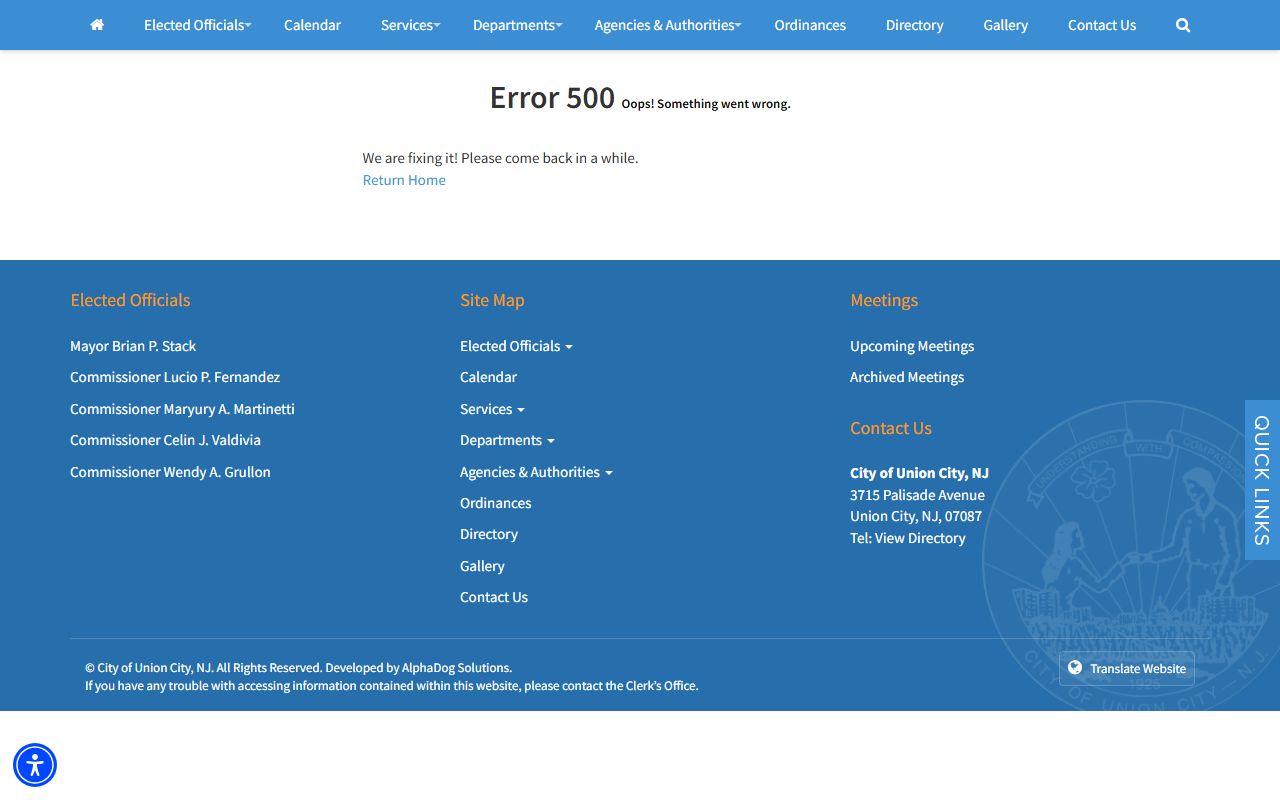This screenshot has height=800, width=1280.
Task: Go to Gallery in top navigation
Action: (x=1005, y=25)
